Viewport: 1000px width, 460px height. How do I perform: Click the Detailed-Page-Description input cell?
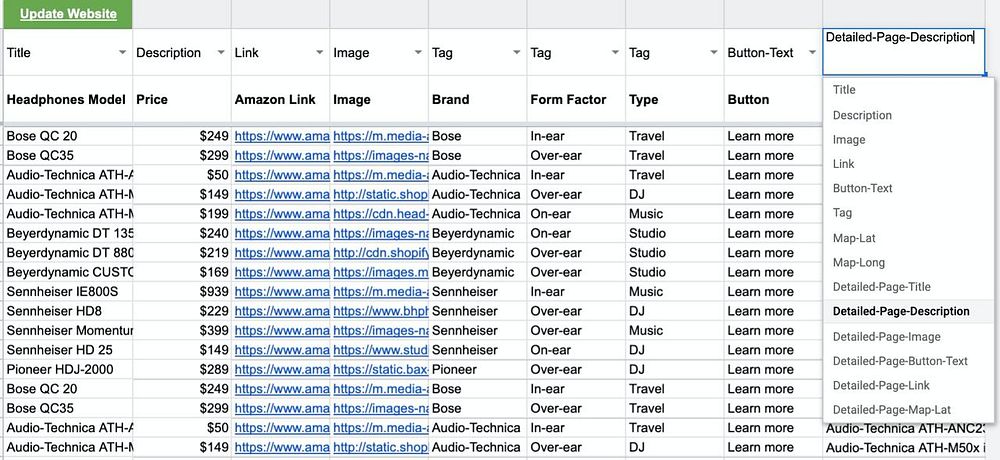(x=904, y=52)
